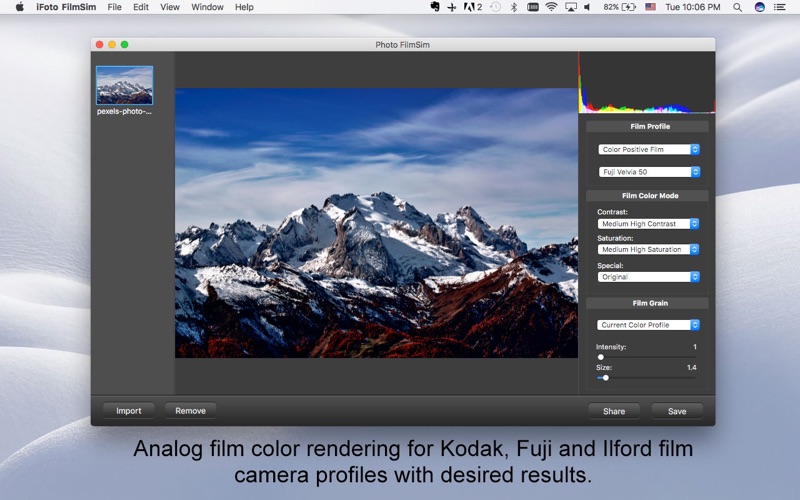
Task: Open the Medium High Saturation dropdown
Action: (x=648, y=249)
